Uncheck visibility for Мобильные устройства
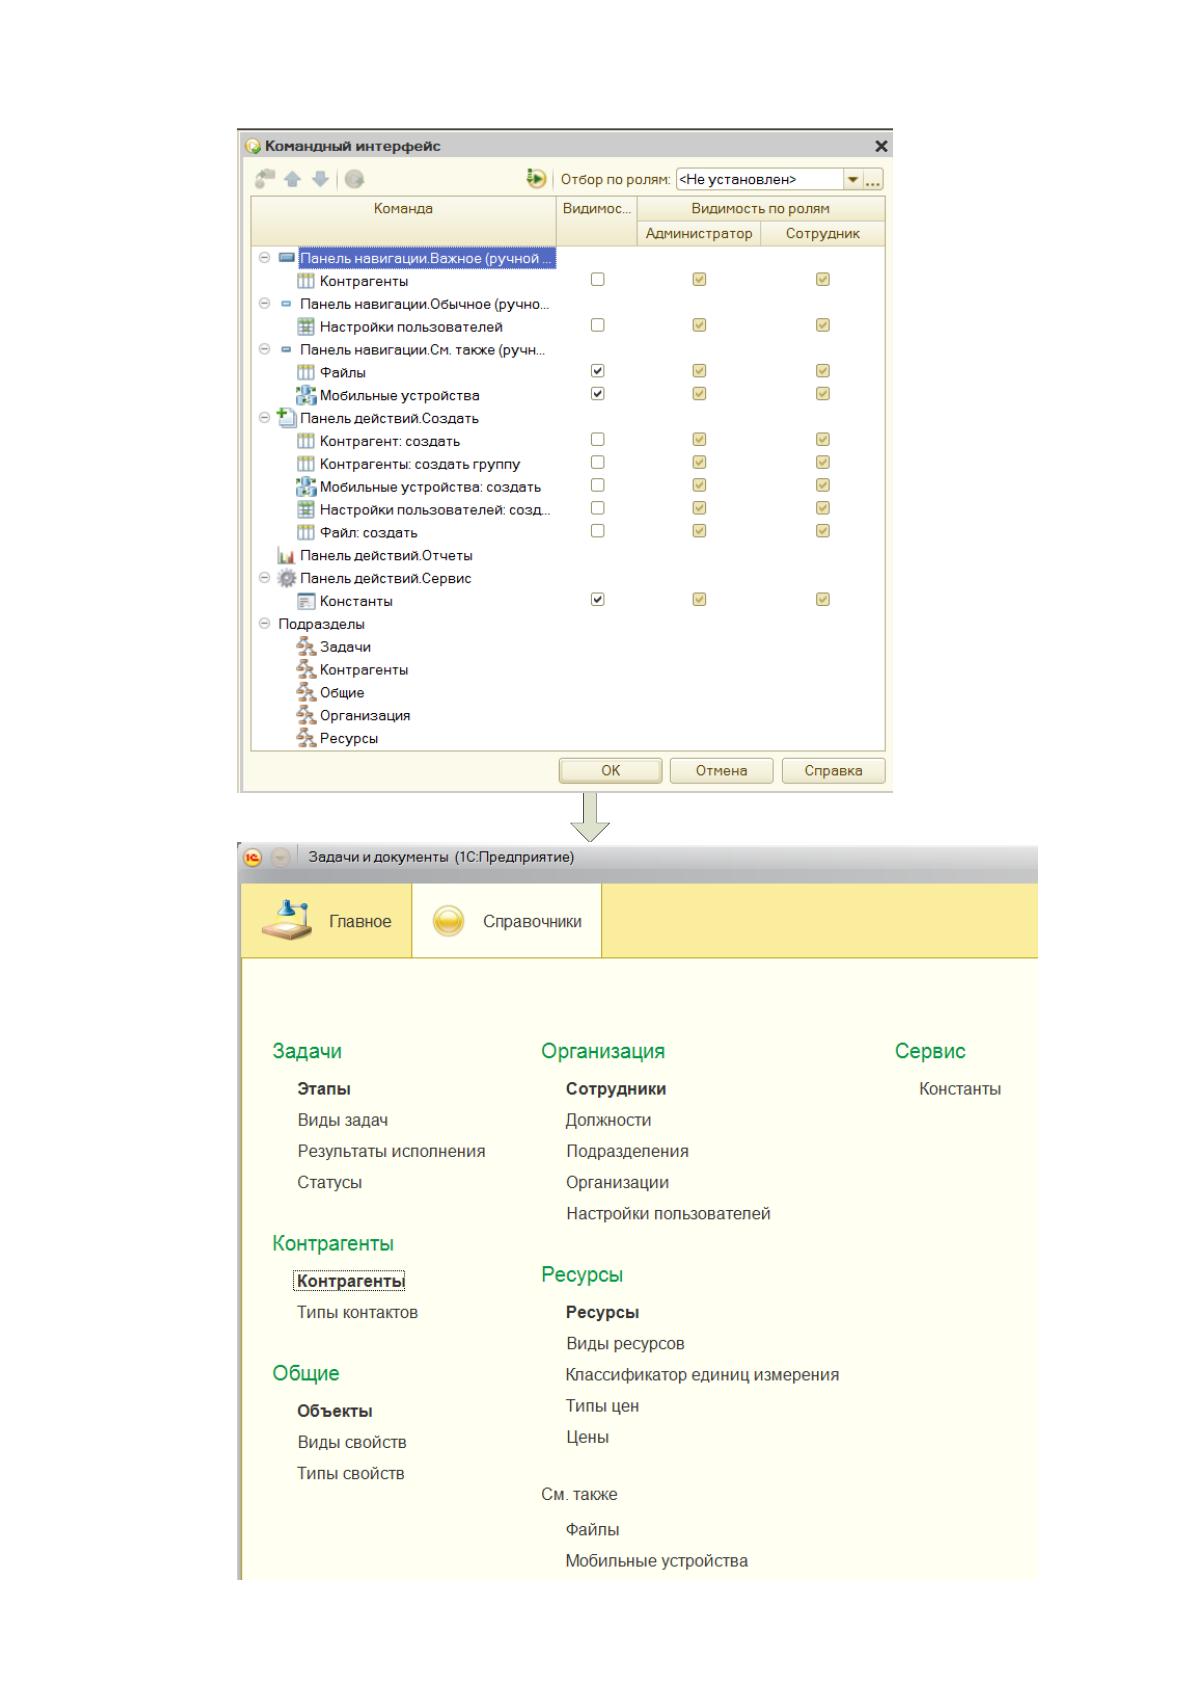The image size is (1191, 1684). click(598, 394)
